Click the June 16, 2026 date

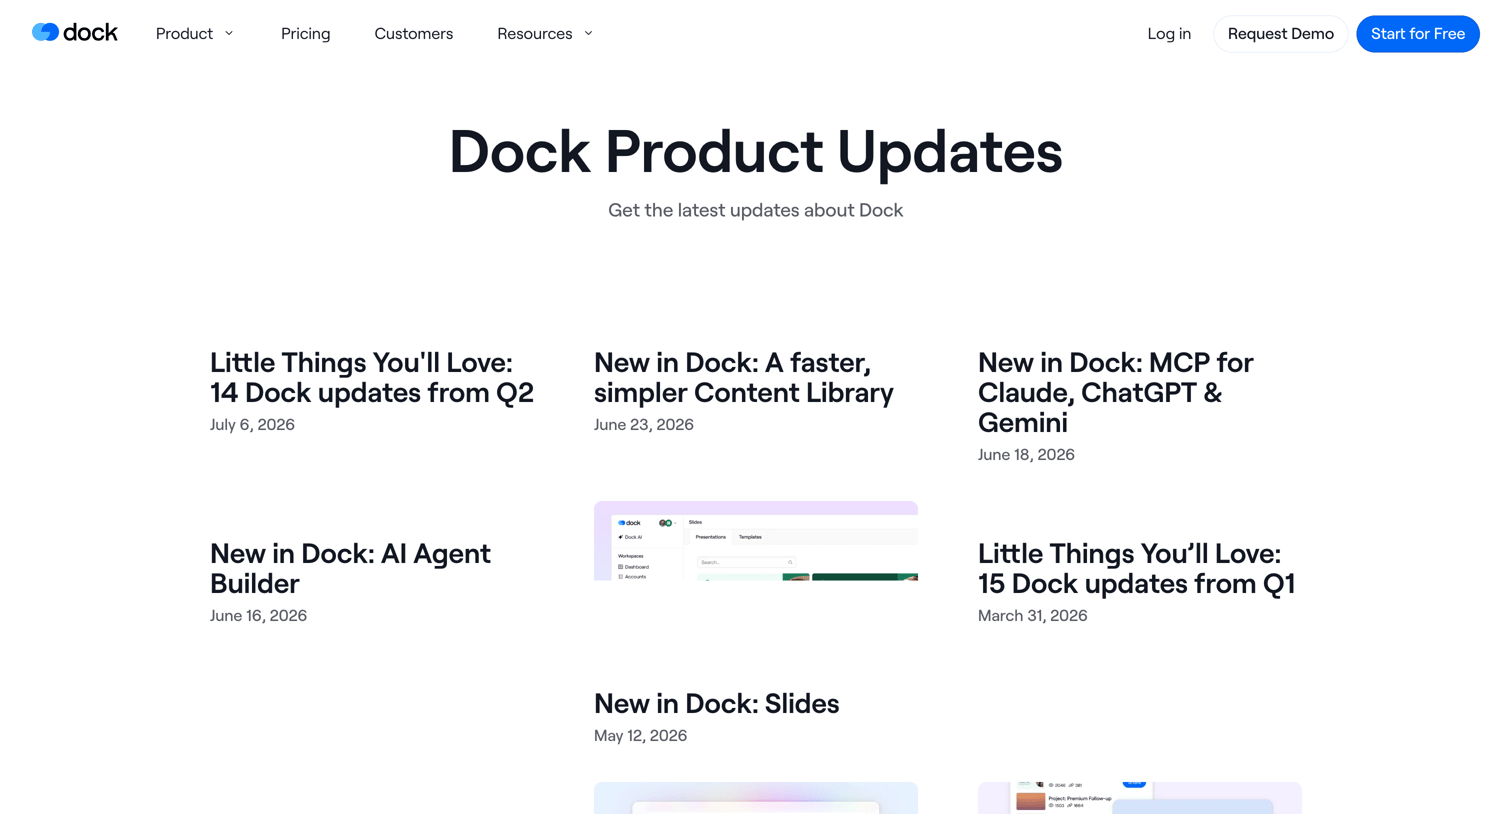(x=258, y=616)
